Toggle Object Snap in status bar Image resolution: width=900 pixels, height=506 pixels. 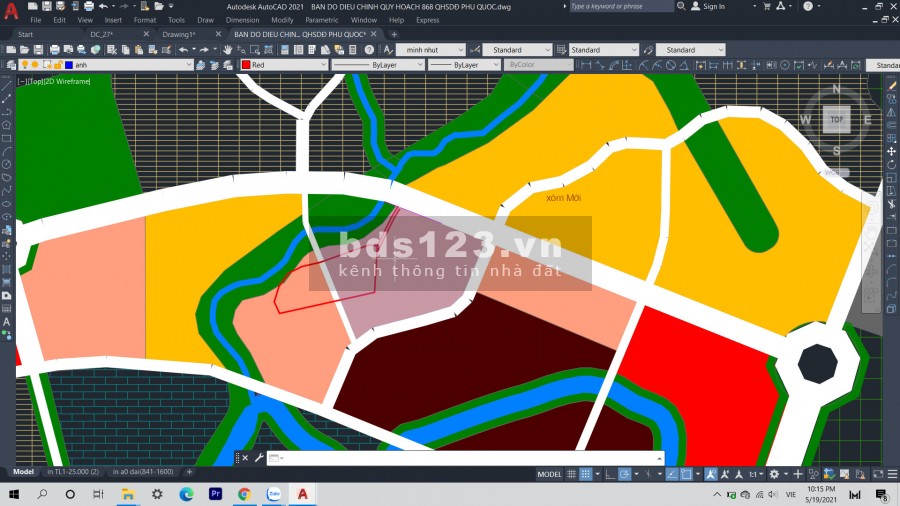click(x=686, y=474)
